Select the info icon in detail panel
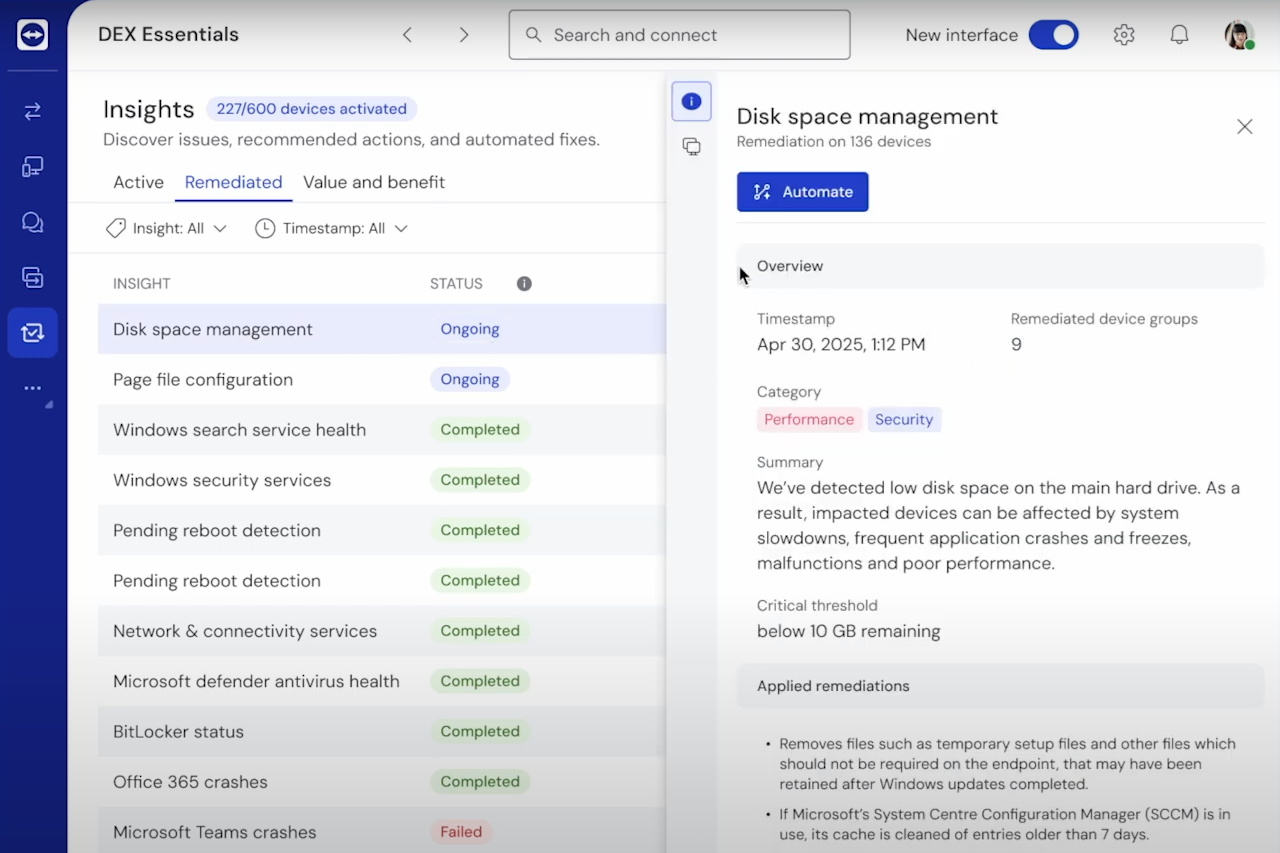The image size is (1280, 853). point(691,101)
